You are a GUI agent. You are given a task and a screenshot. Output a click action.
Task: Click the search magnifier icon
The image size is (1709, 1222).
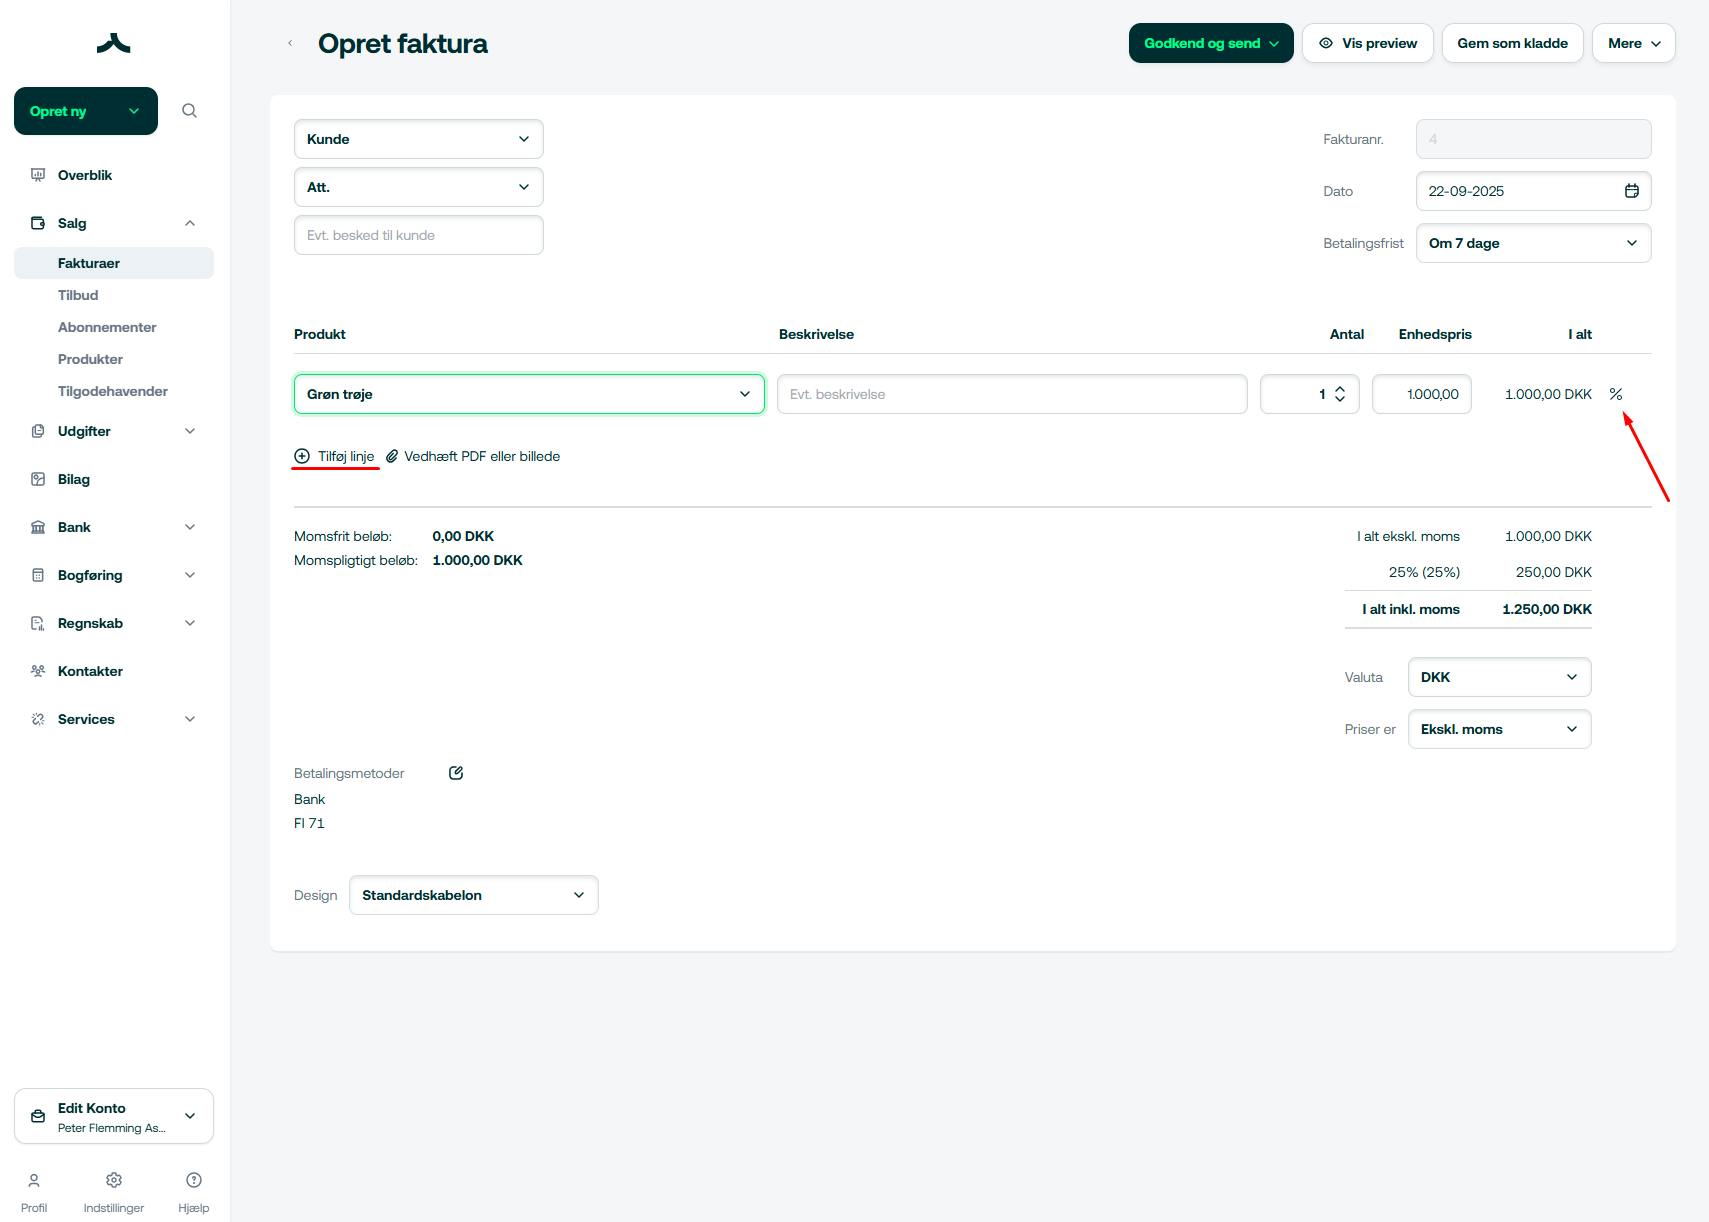[189, 111]
